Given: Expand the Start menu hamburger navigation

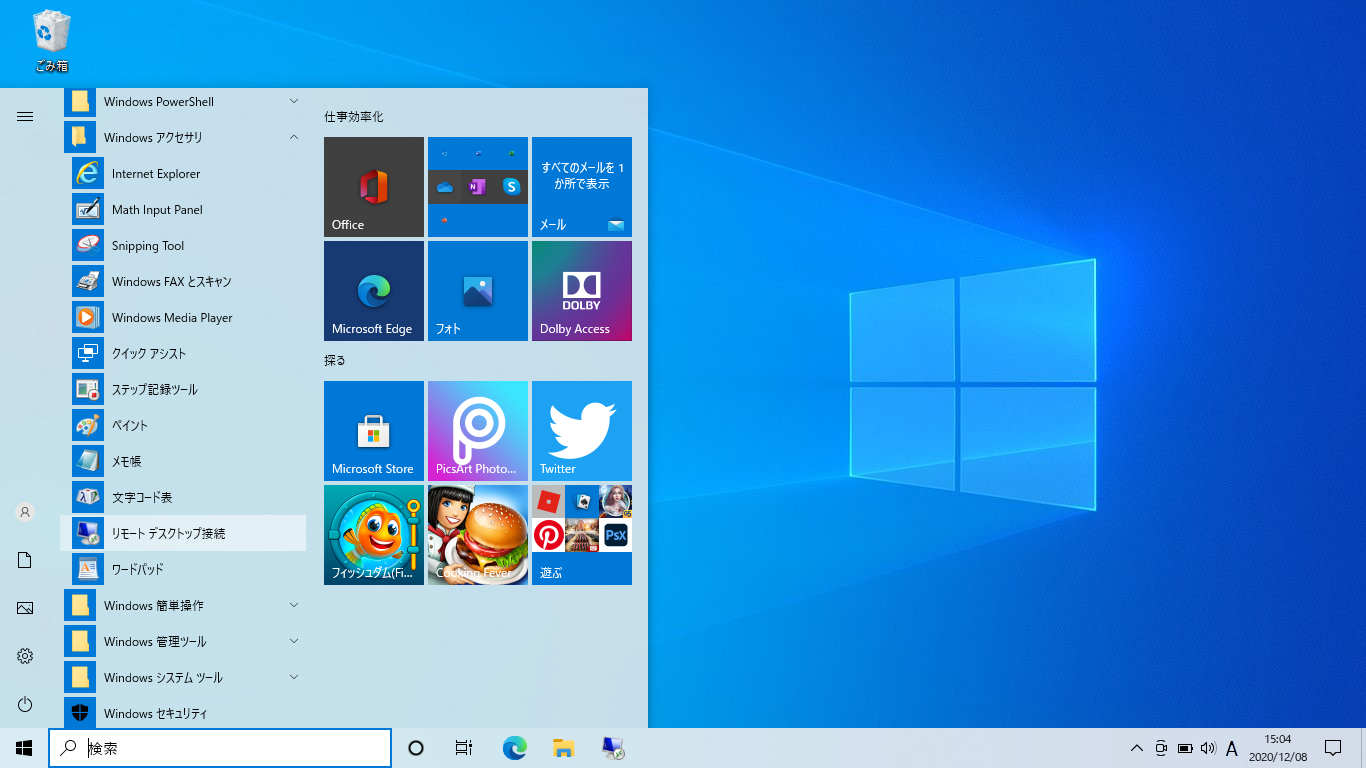Looking at the screenshot, I should pos(25,117).
